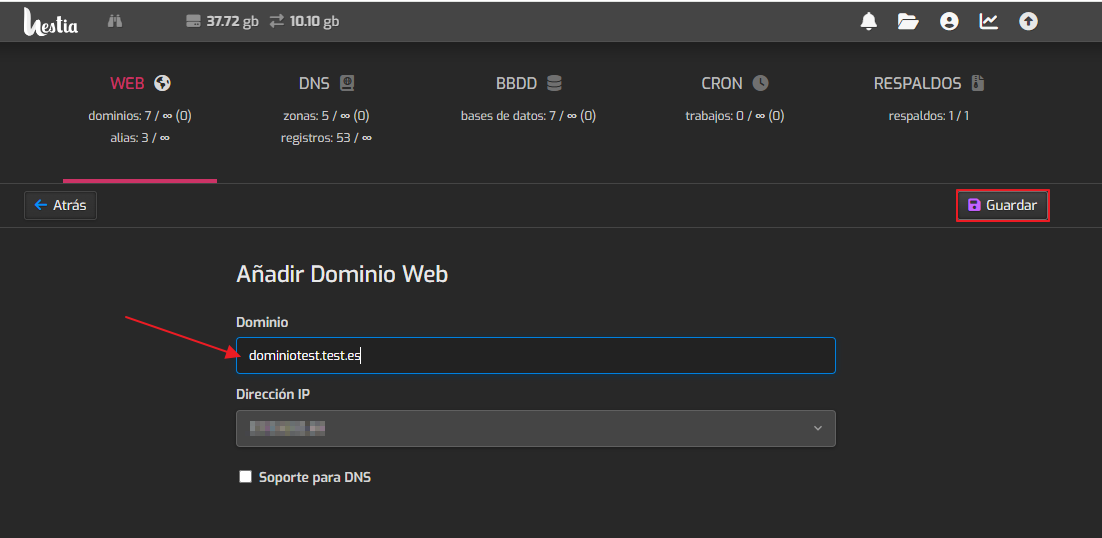Click the book icon next to DNS
Image resolution: width=1102 pixels, height=538 pixels.
(x=347, y=83)
